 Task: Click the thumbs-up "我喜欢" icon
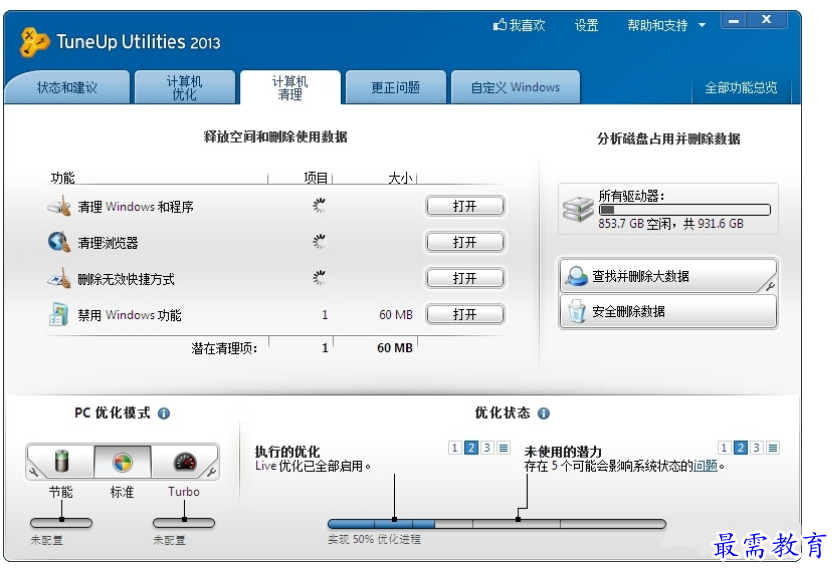click(x=500, y=24)
